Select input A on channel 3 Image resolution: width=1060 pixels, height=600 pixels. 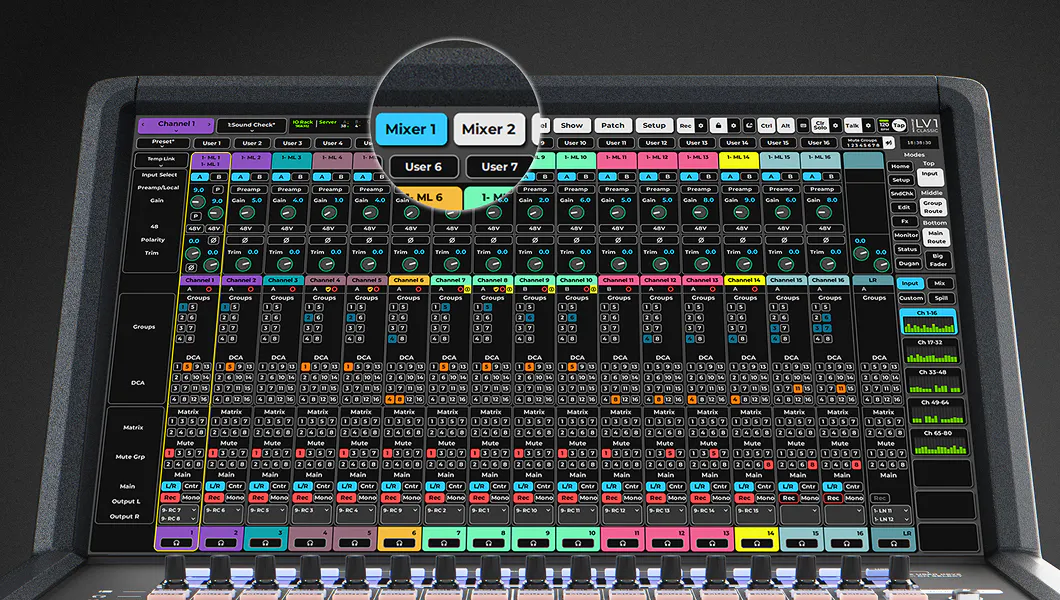(x=281, y=176)
